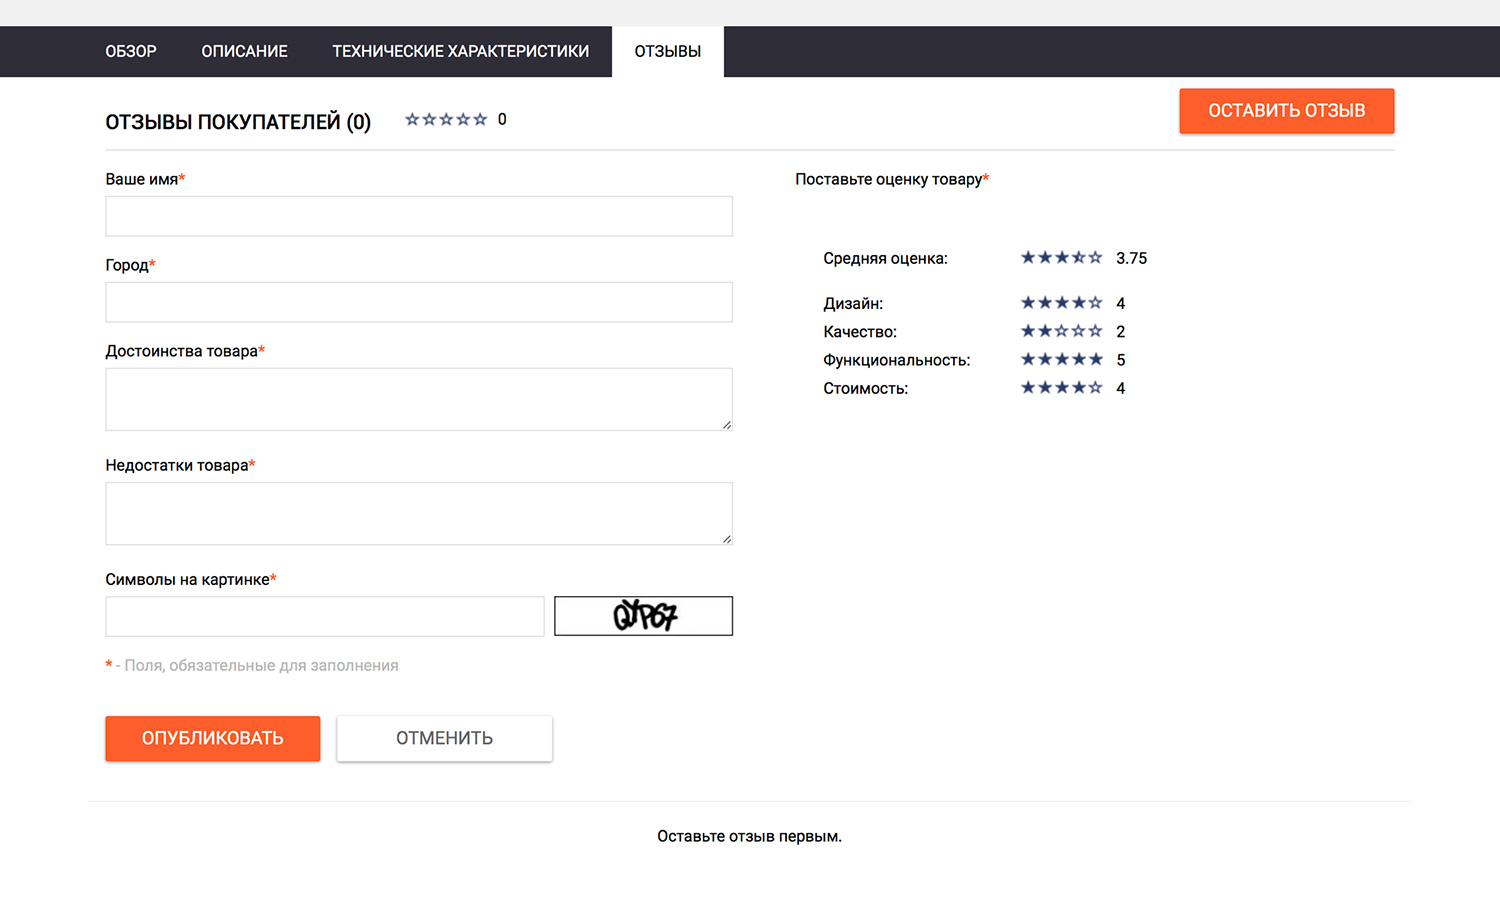Select the first star for Функциональность
This screenshot has width=1500, height=900.
(x=1028, y=359)
